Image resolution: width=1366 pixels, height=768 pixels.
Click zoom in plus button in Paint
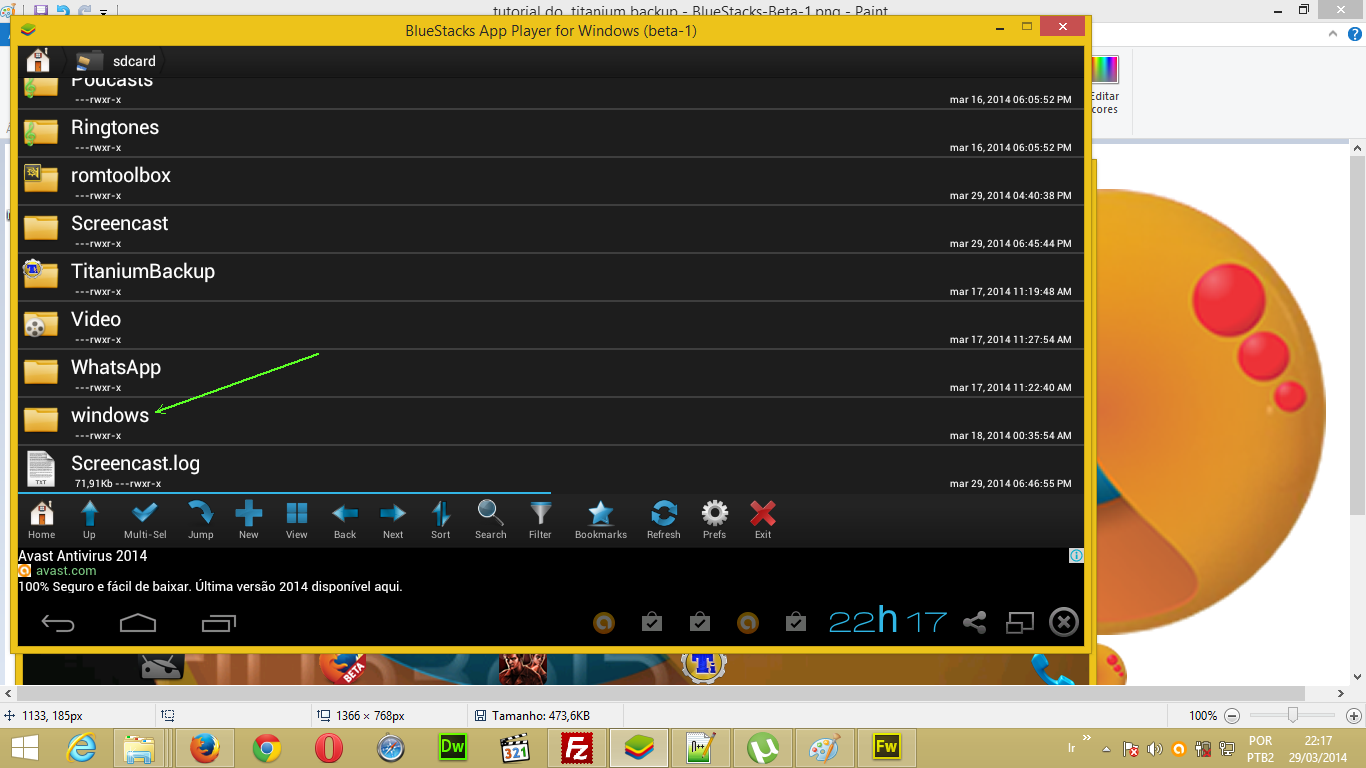(x=1354, y=716)
